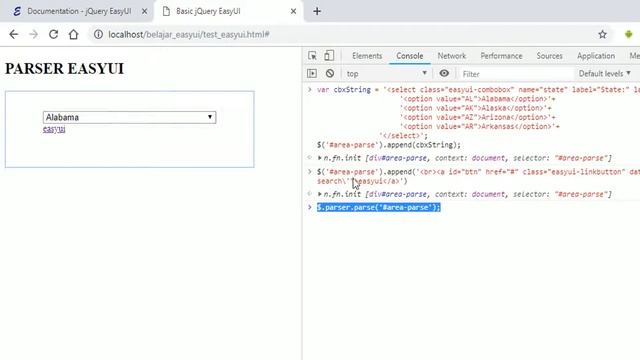Click the address bar URL

[x=189, y=34]
